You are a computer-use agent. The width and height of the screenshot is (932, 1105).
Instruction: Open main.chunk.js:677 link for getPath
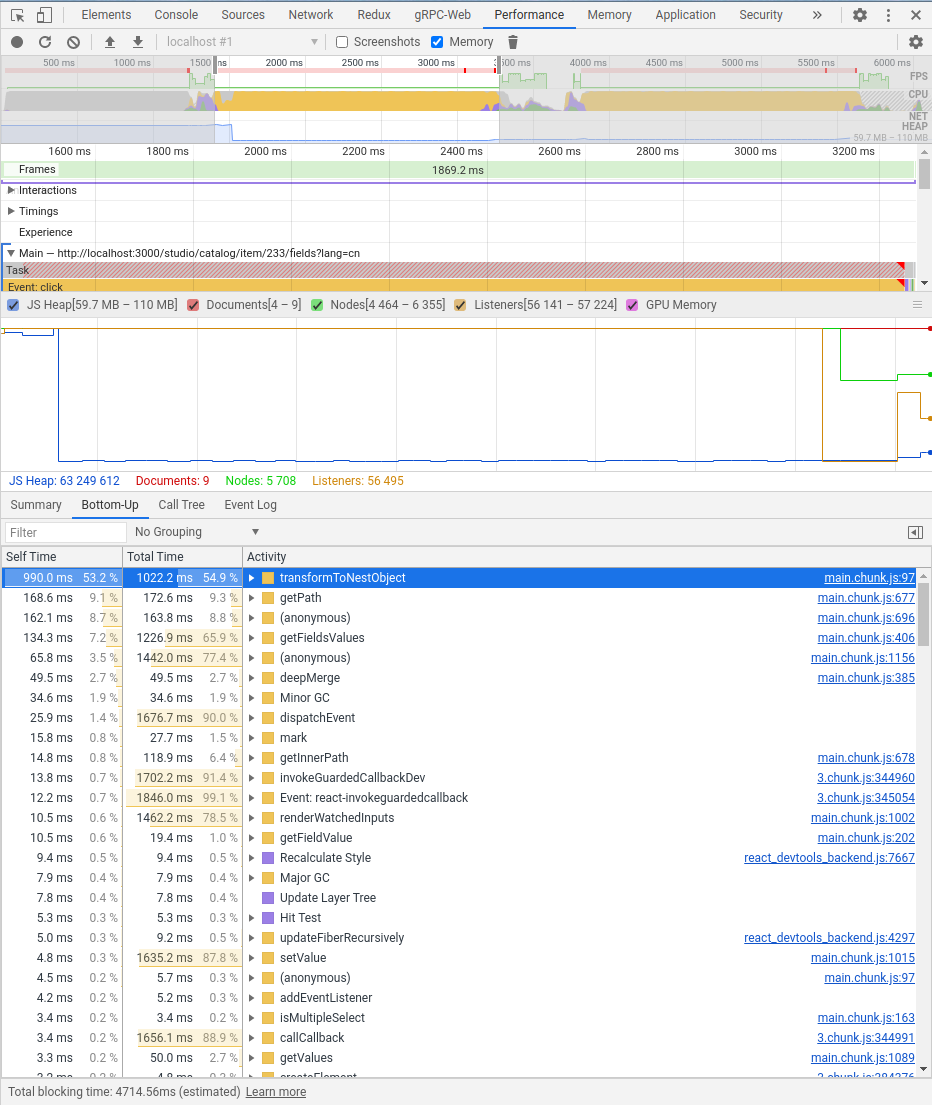[866, 598]
